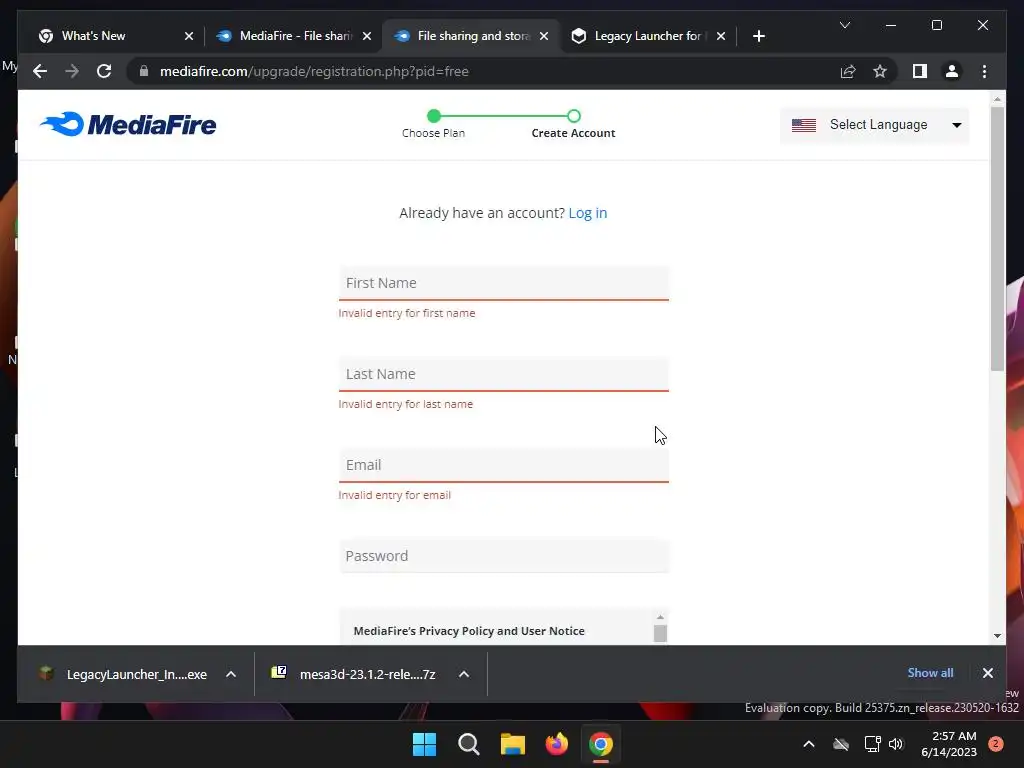This screenshot has height=768, width=1024.
Task: Open a new browser tab
Action: point(758,36)
